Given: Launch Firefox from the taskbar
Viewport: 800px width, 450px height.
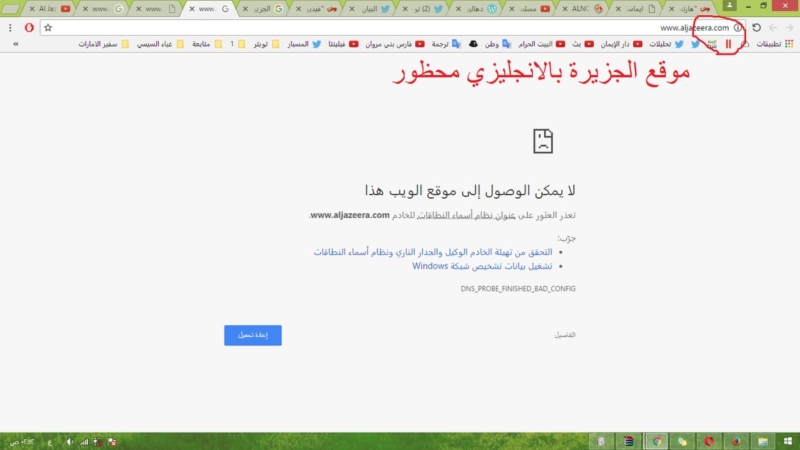Looking at the screenshot, I should click(736, 441).
